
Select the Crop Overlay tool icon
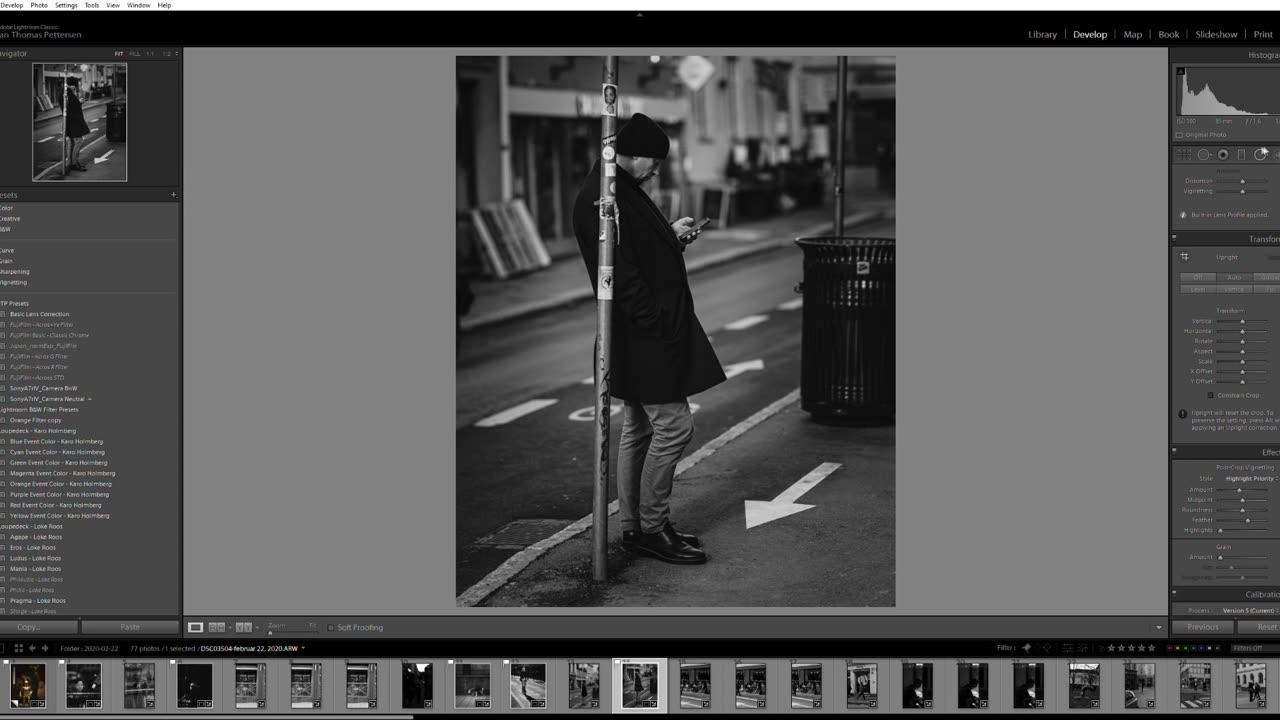click(x=1185, y=154)
